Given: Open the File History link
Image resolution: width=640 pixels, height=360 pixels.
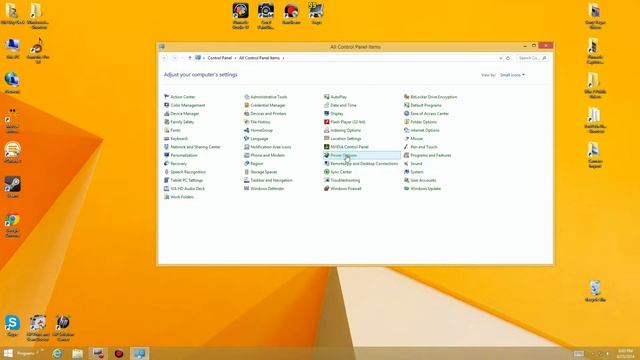Looking at the screenshot, I should [x=260, y=122].
